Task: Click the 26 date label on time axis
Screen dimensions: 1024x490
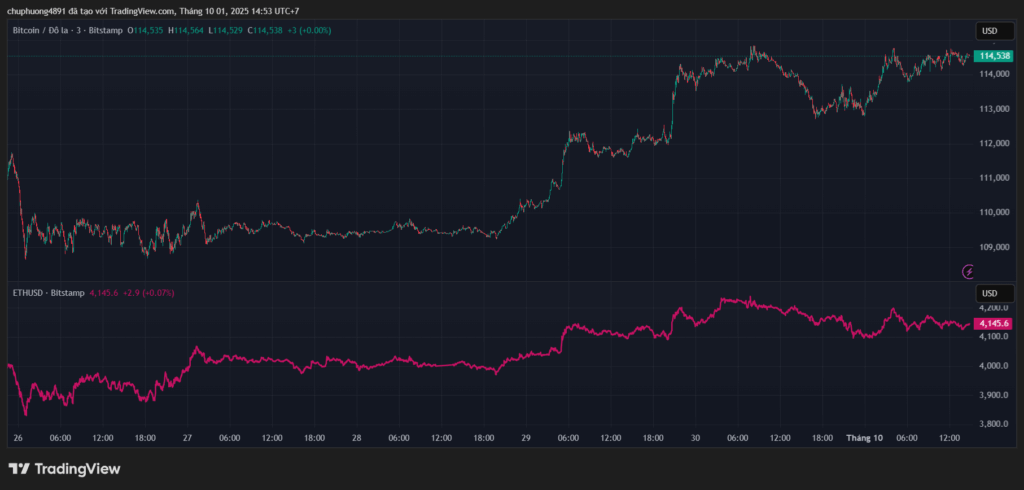Action: pos(18,438)
